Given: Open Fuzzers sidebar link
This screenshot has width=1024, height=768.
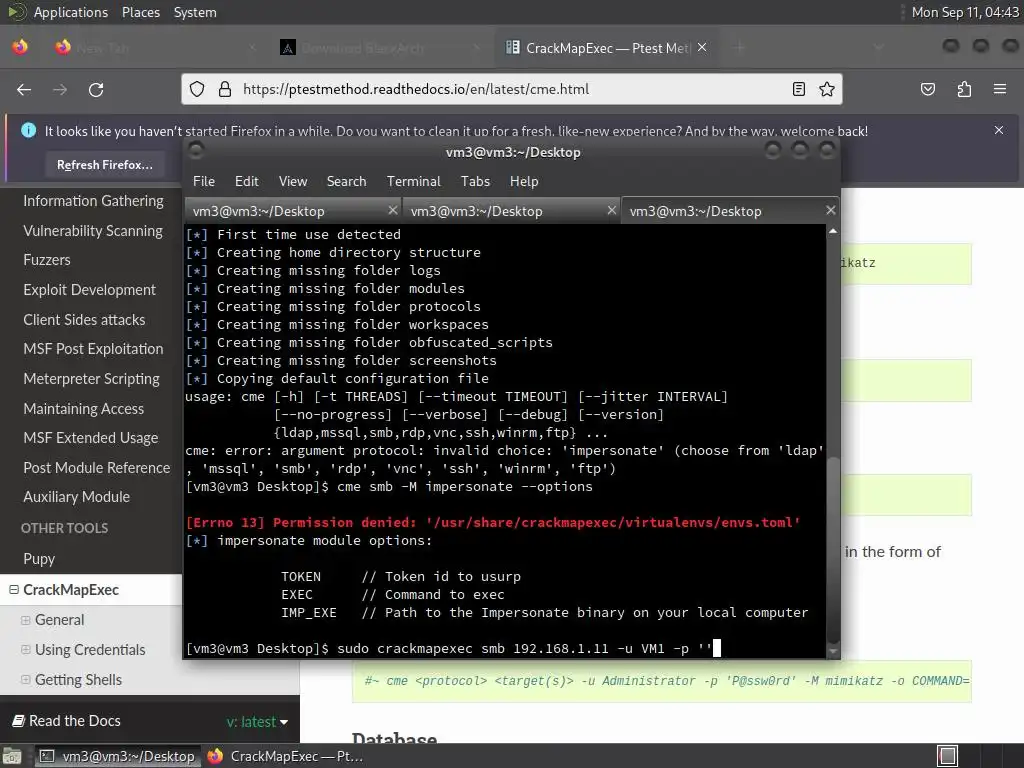Looking at the screenshot, I should [x=47, y=260].
